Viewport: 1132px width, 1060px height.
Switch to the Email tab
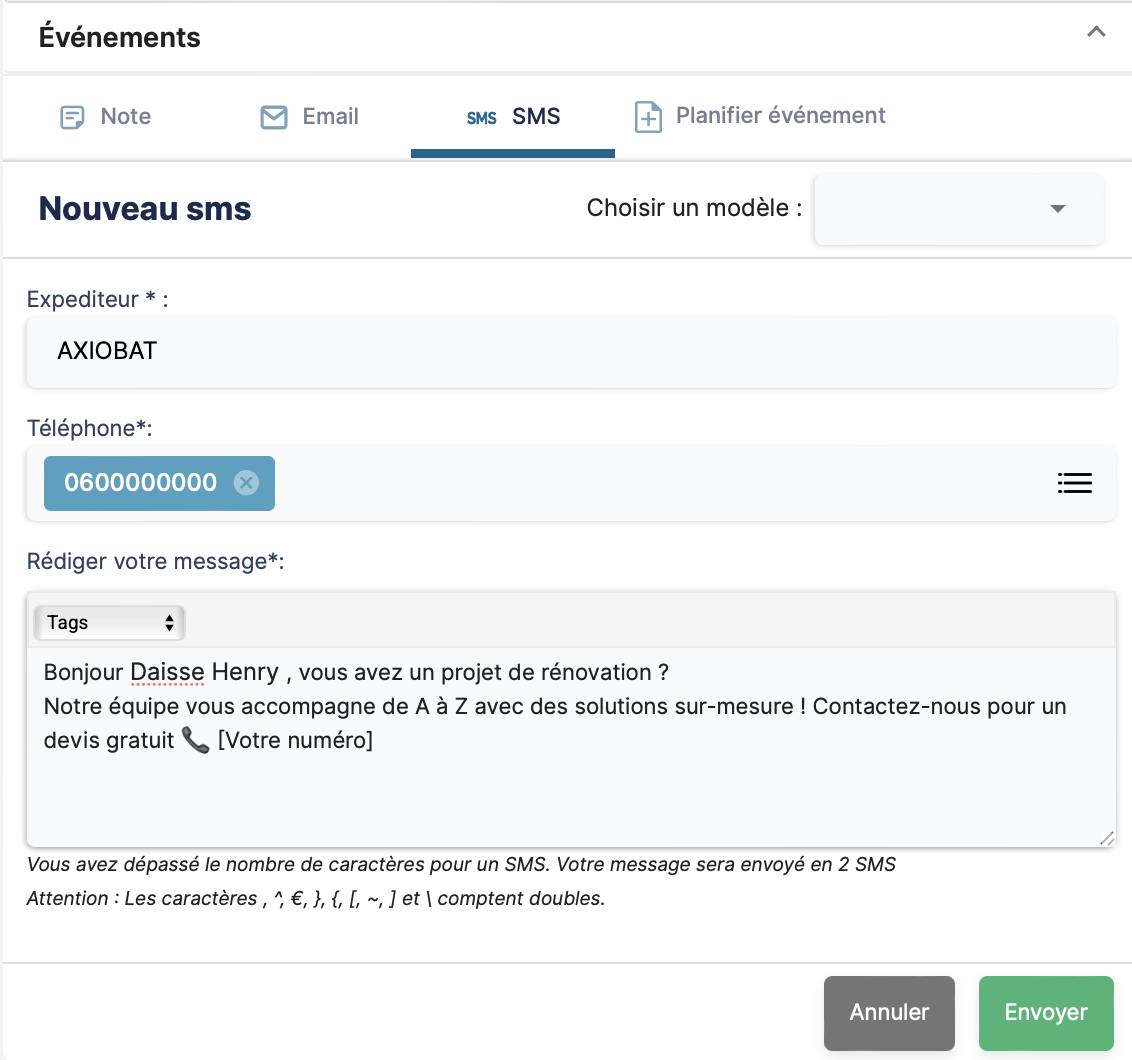(330, 117)
